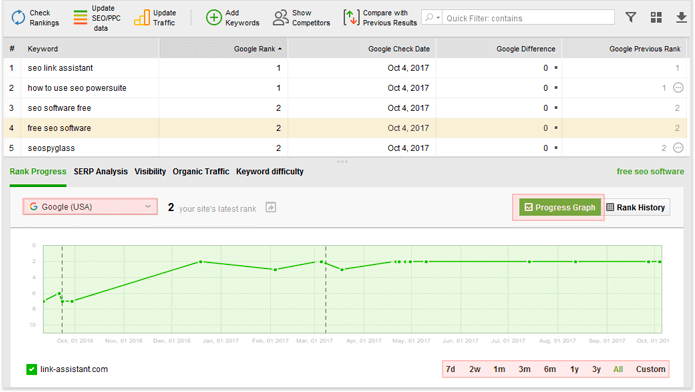
Task: Click the '#' column header
Action: [12, 49]
